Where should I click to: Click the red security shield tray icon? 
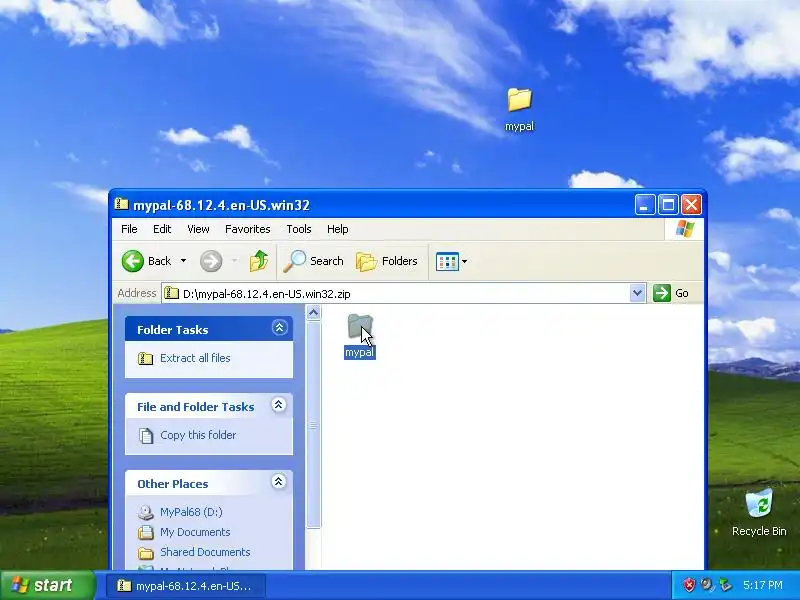[689, 585]
